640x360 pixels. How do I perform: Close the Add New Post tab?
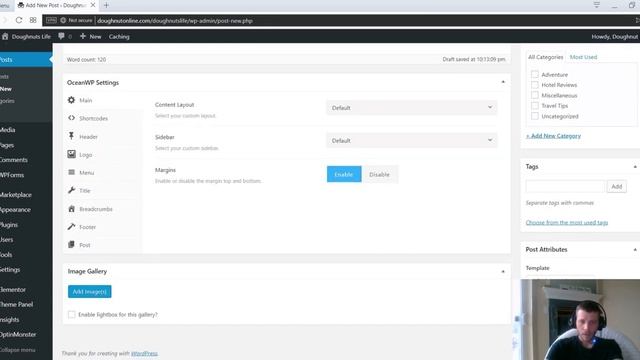(x=93, y=5)
